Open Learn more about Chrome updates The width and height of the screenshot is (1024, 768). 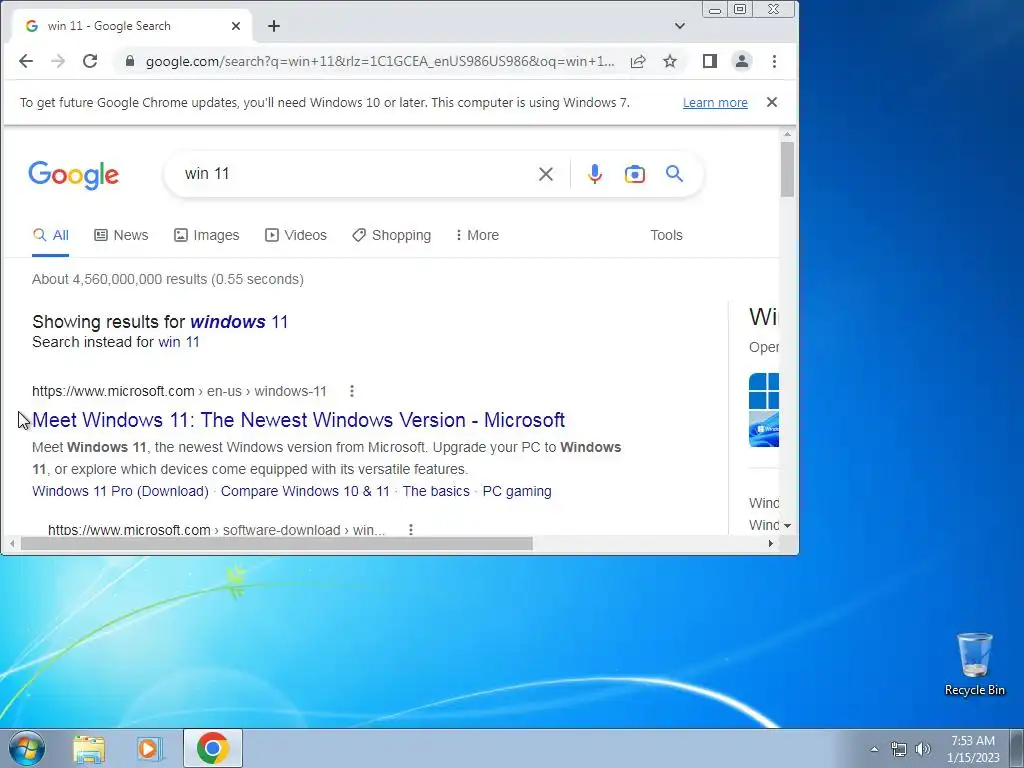click(x=715, y=103)
